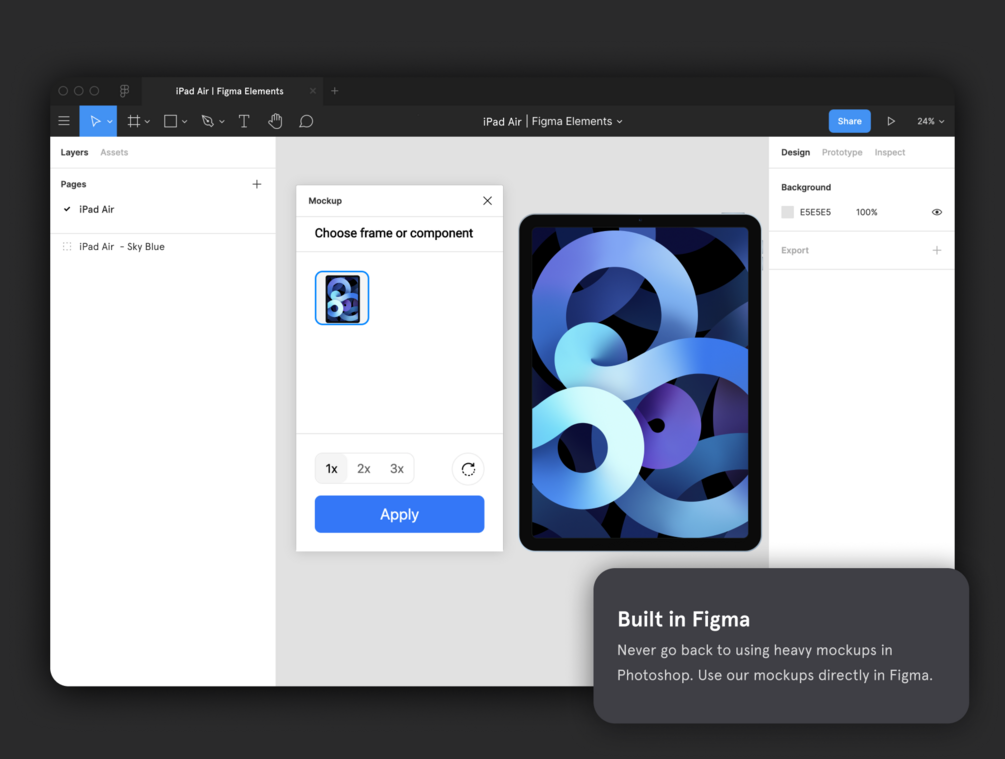
Task: Present prototype with play icon
Action: [891, 121]
